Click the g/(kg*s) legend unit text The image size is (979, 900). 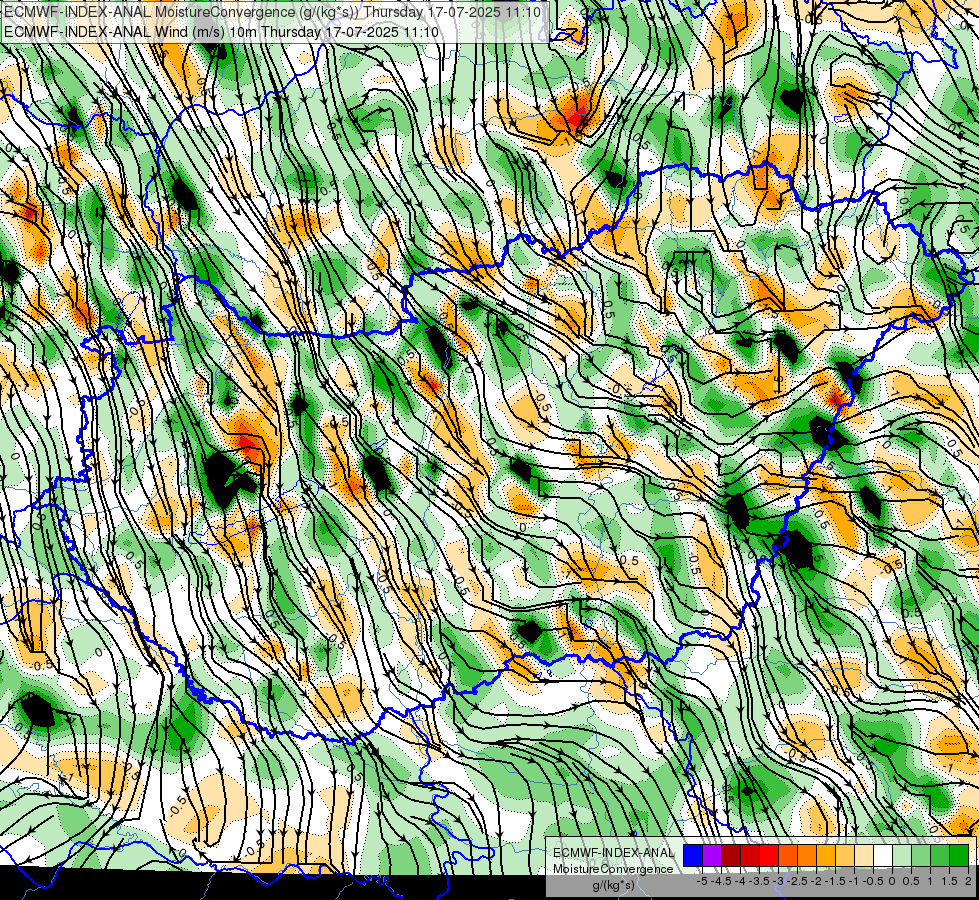click(613, 885)
